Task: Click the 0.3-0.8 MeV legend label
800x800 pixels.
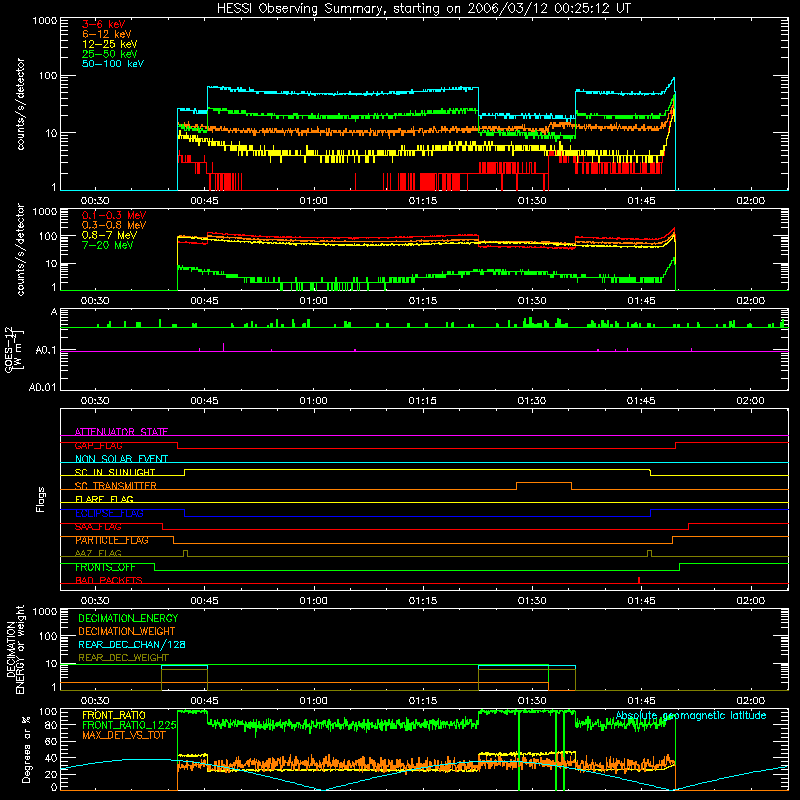Action: [114, 225]
